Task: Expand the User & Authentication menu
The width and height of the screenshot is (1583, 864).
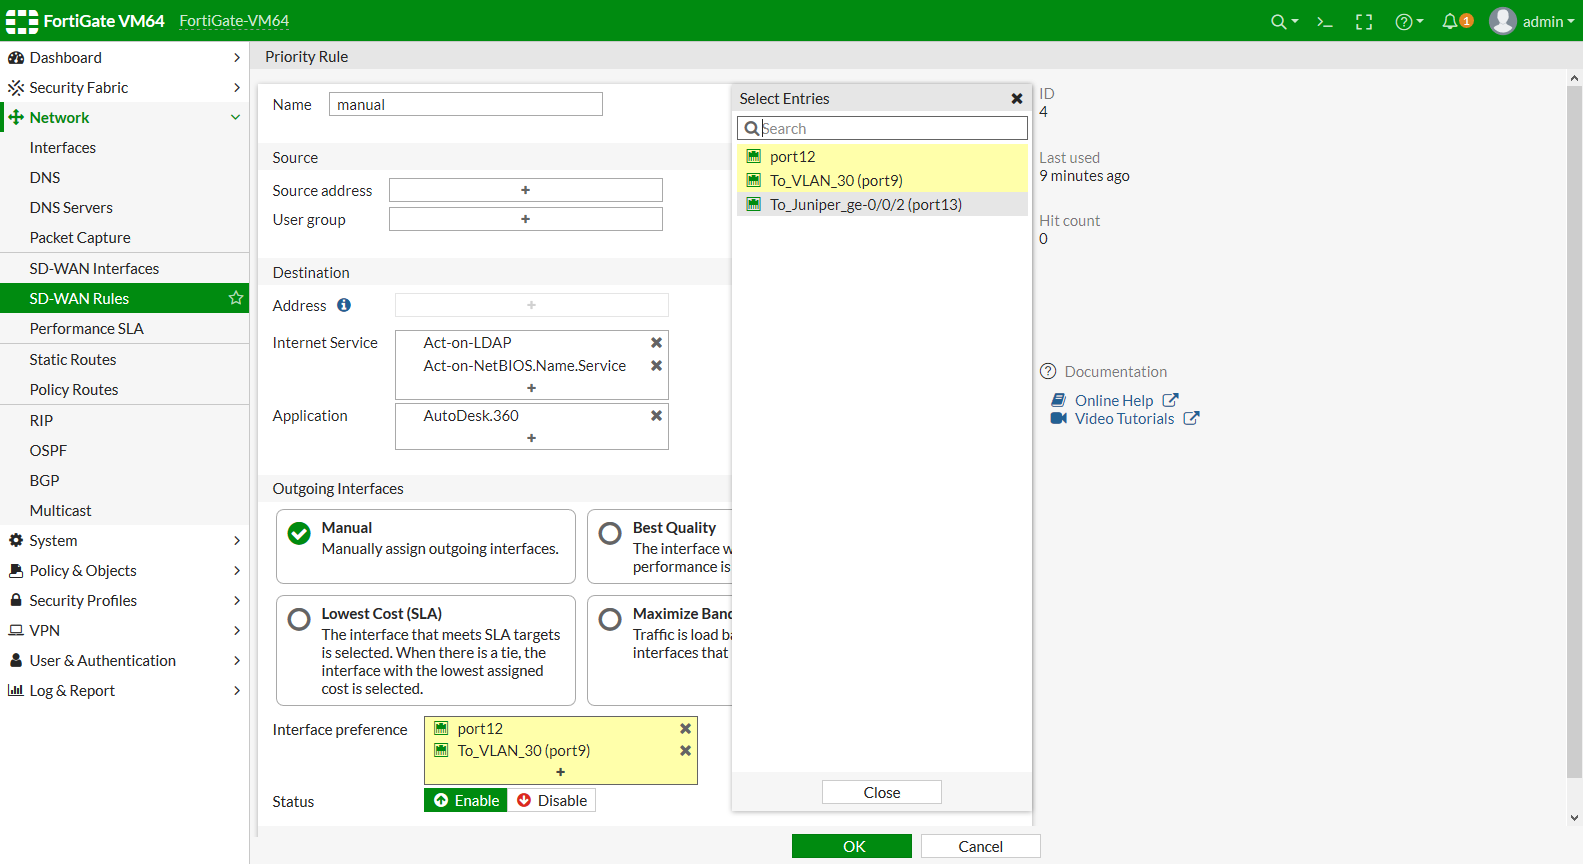Action: tap(124, 661)
